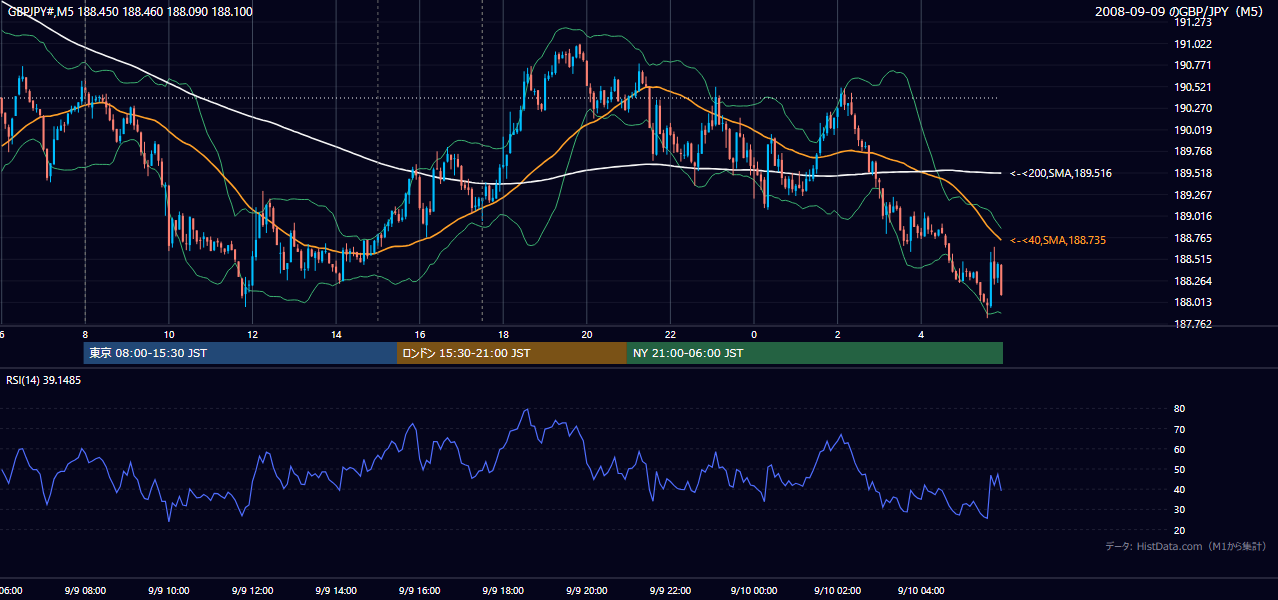Screen dimensions: 1278x600
Task: Click the データ: HistData.com source credit
Action: click(1185, 546)
